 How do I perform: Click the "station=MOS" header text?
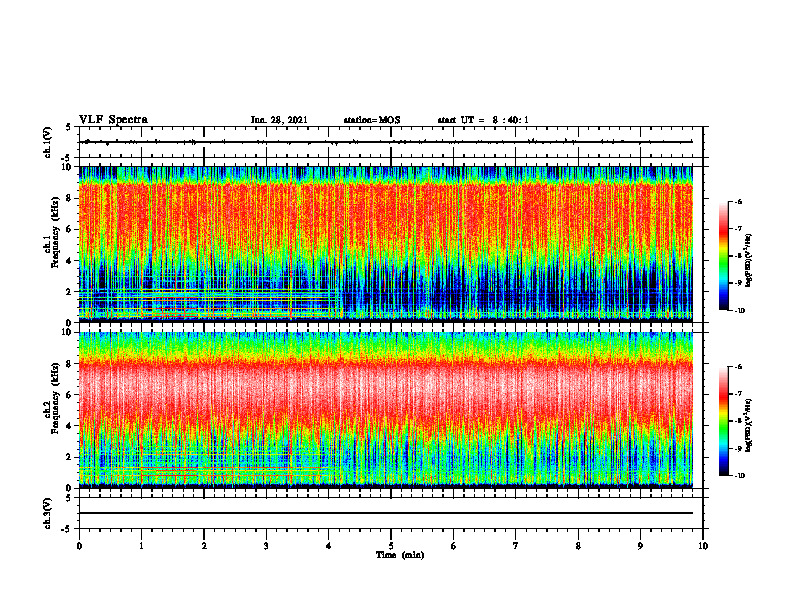pyautogui.click(x=372, y=120)
